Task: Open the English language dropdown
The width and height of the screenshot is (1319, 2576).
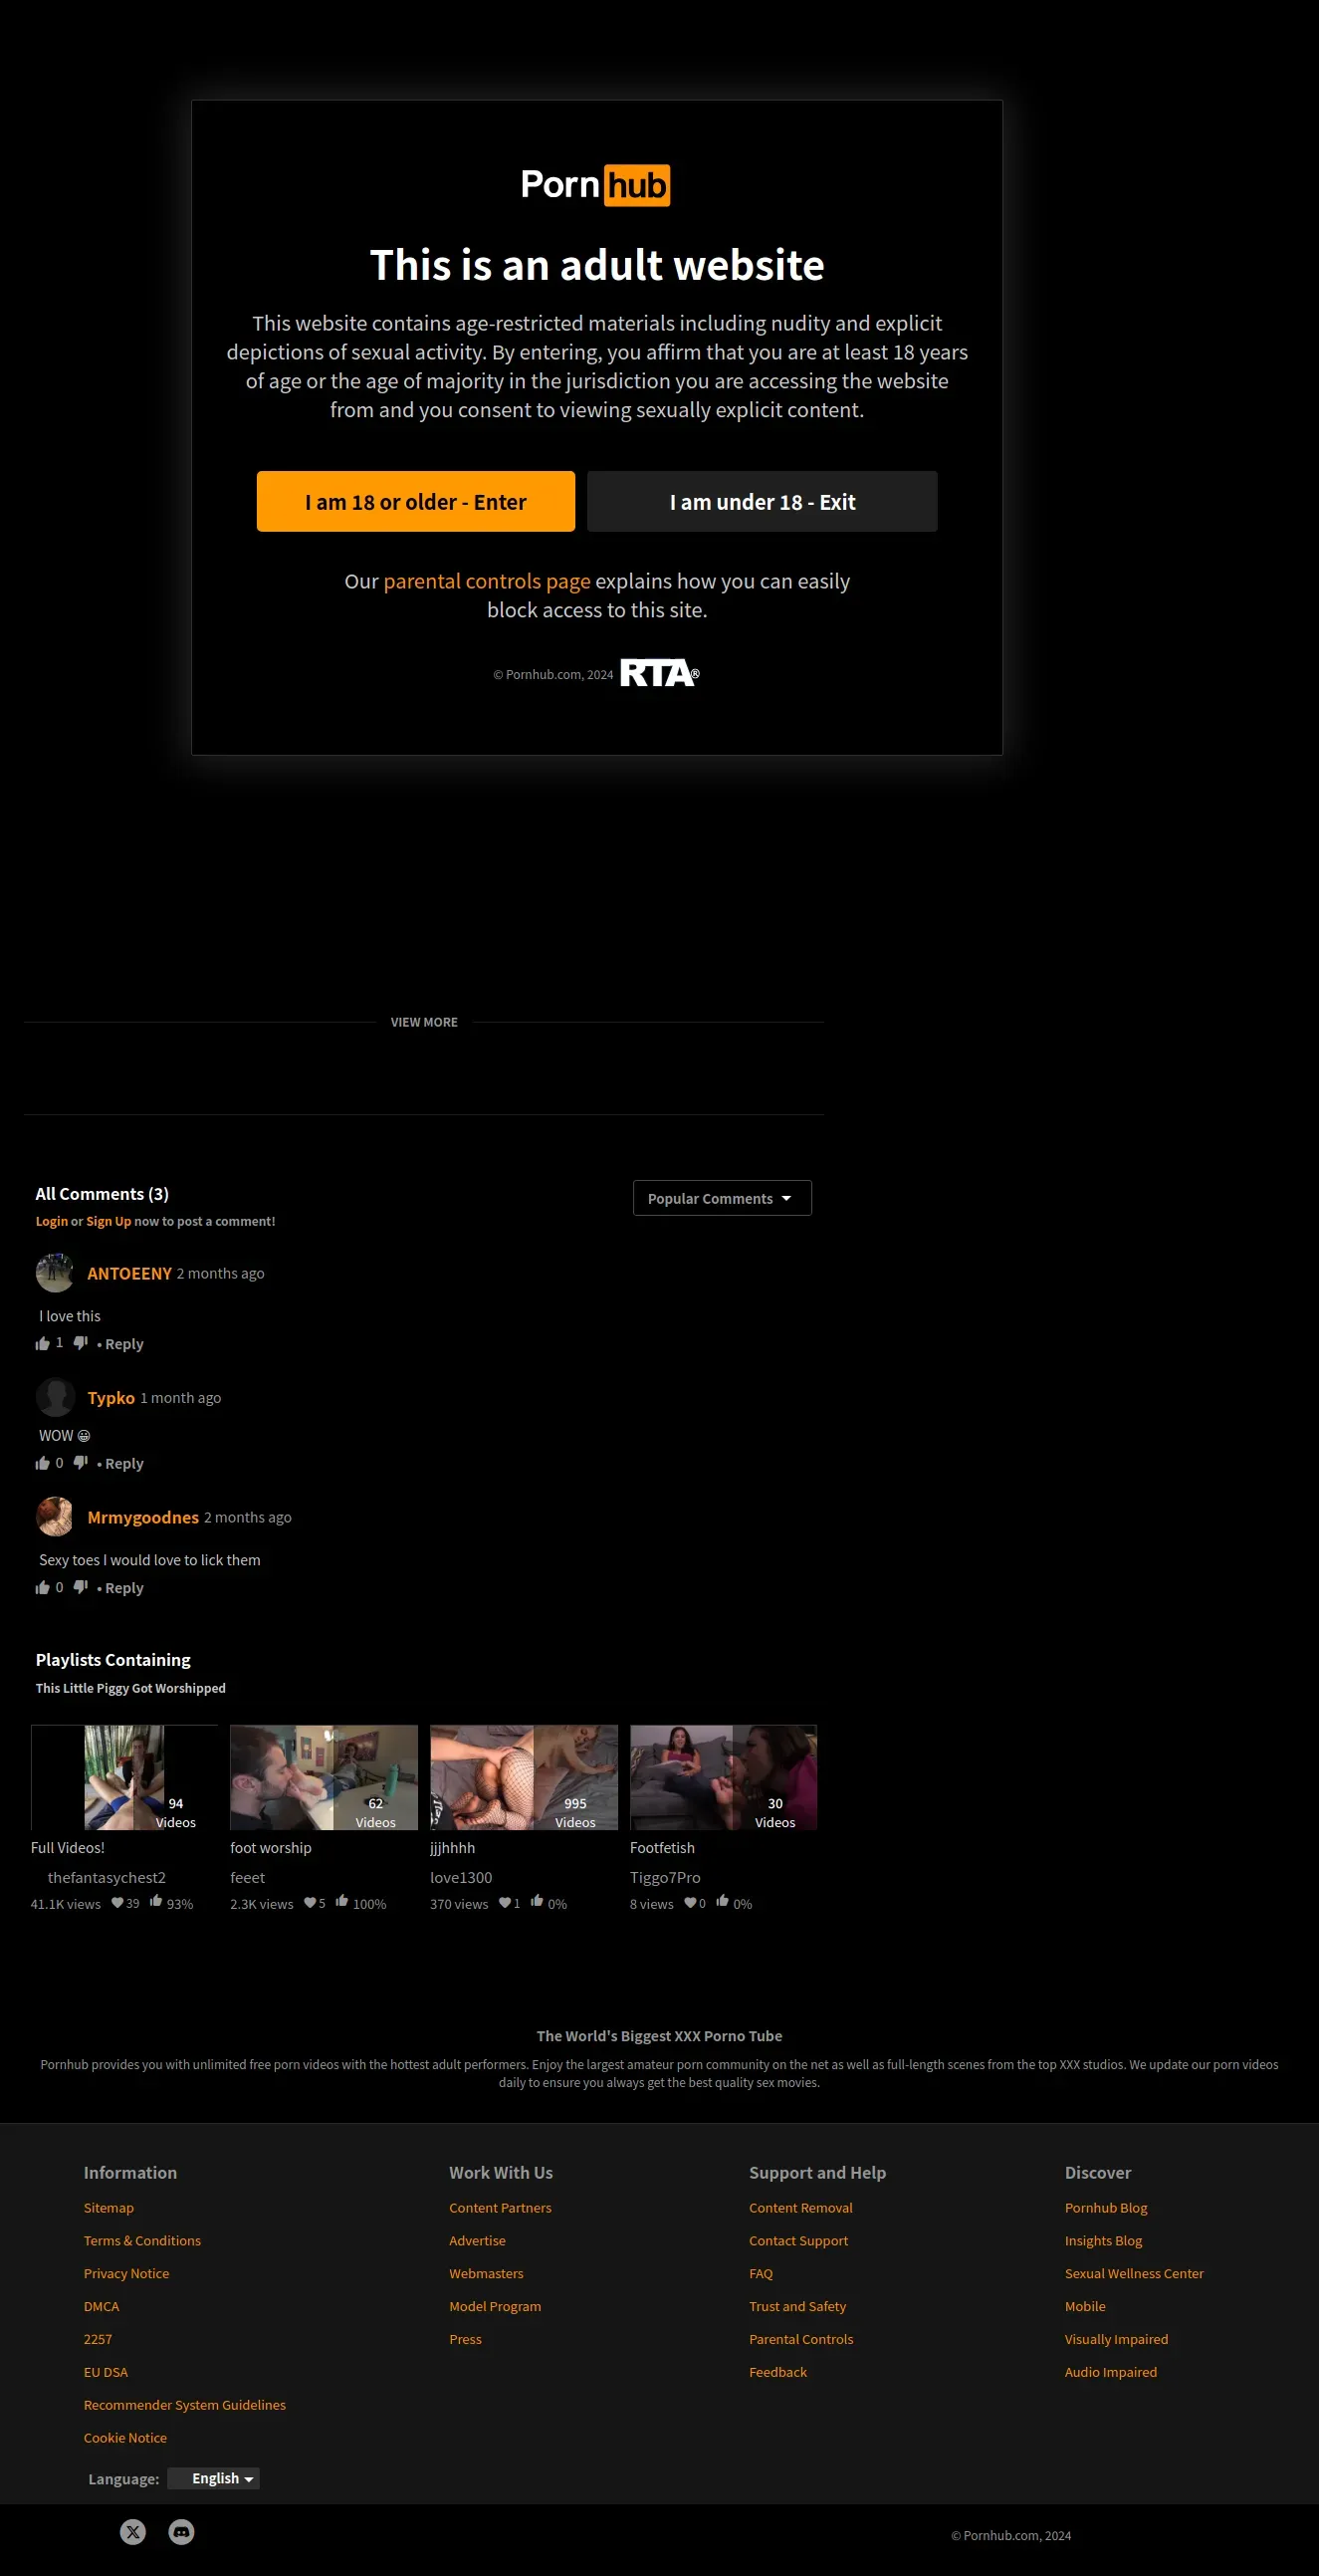Action: click(x=213, y=2478)
